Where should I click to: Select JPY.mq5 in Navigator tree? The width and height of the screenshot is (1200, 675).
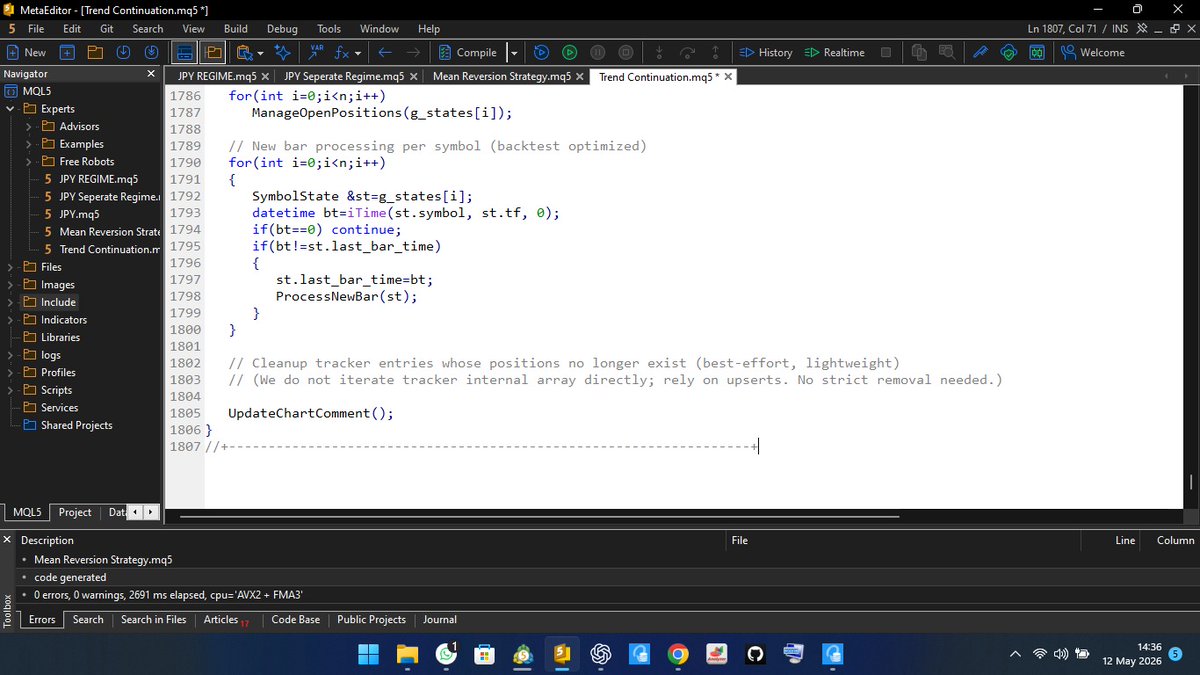79,214
